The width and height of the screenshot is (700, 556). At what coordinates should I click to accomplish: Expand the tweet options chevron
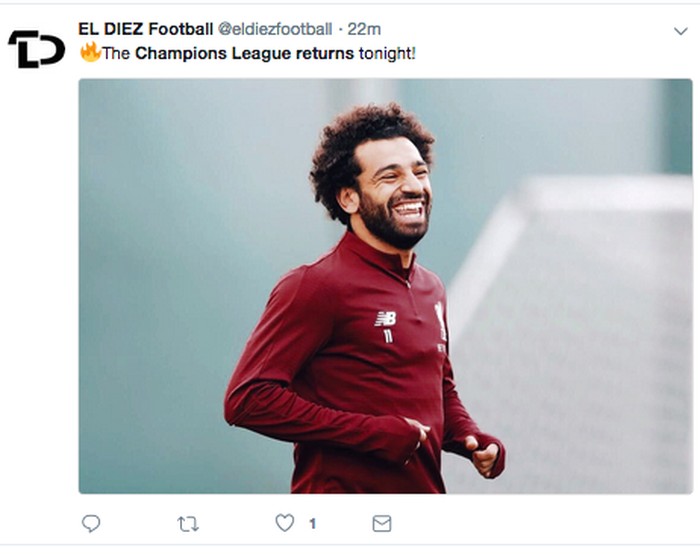pos(681,32)
